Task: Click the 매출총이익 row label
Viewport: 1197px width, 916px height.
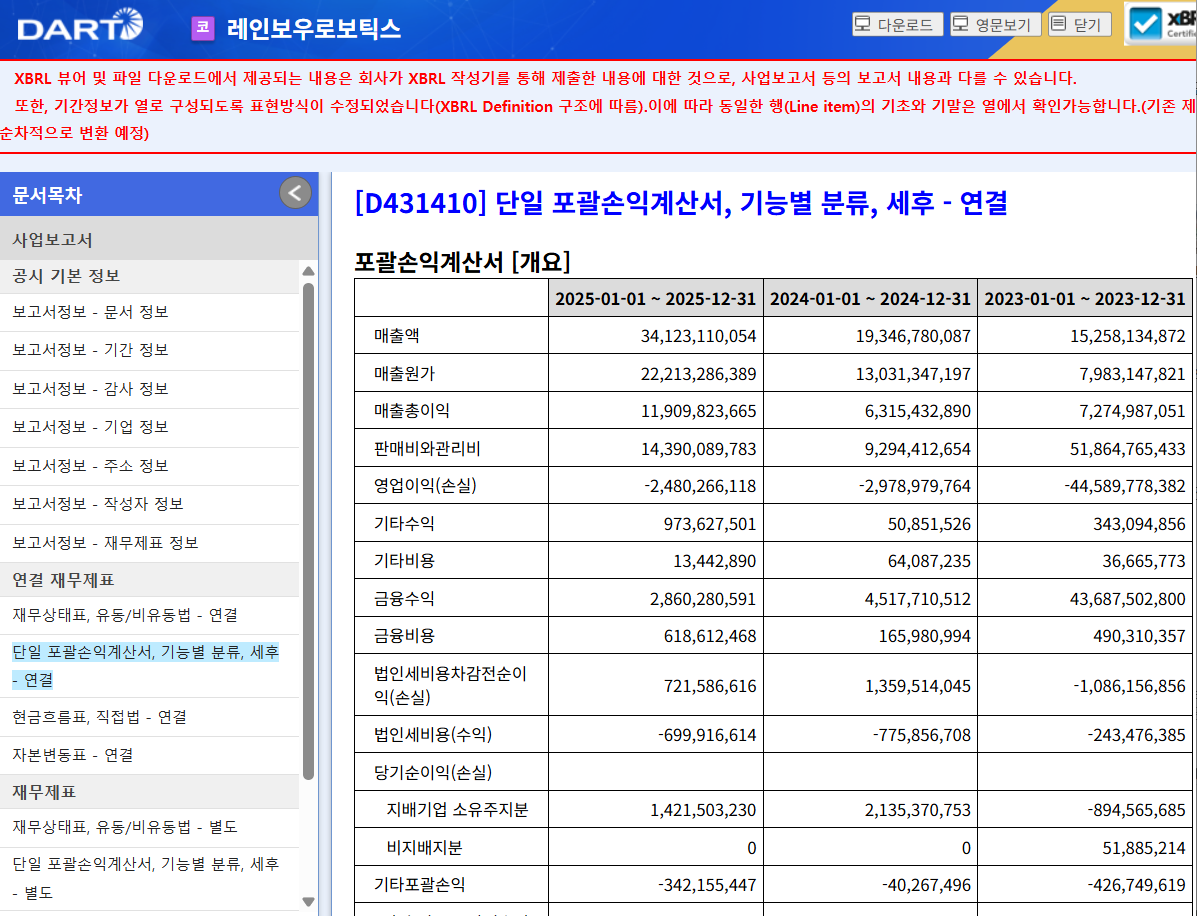Action: [x=411, y=411]
